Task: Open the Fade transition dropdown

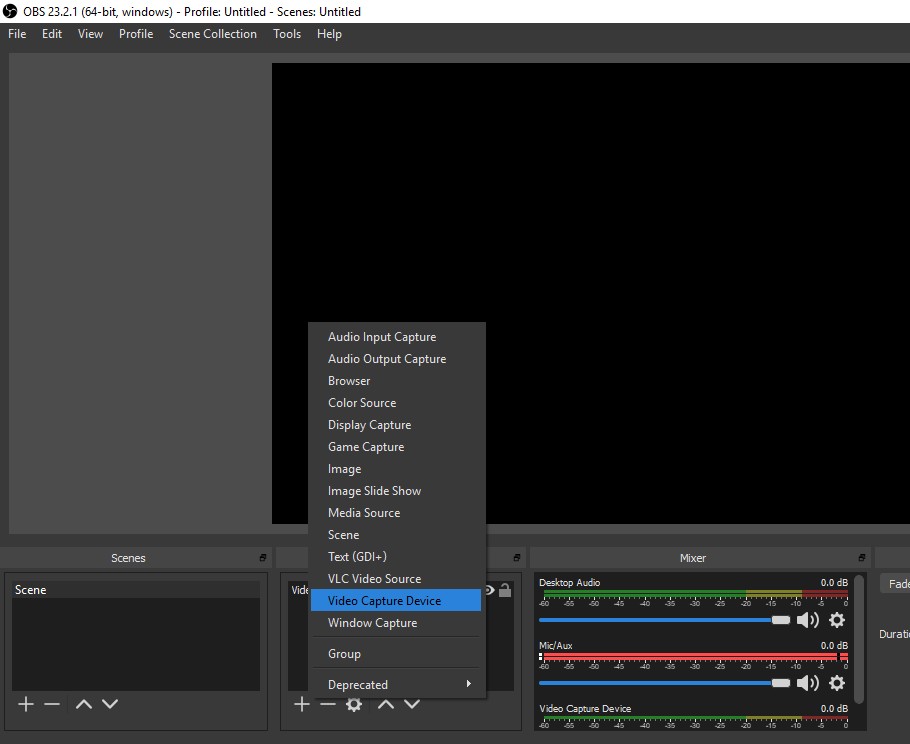Action: click(895, 584)
